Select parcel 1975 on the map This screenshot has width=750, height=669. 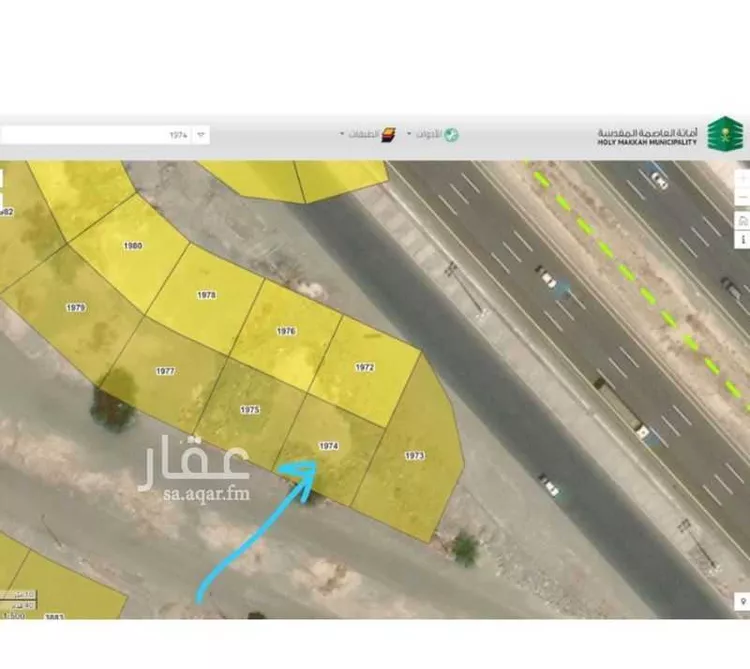click(x=249, y=411)
